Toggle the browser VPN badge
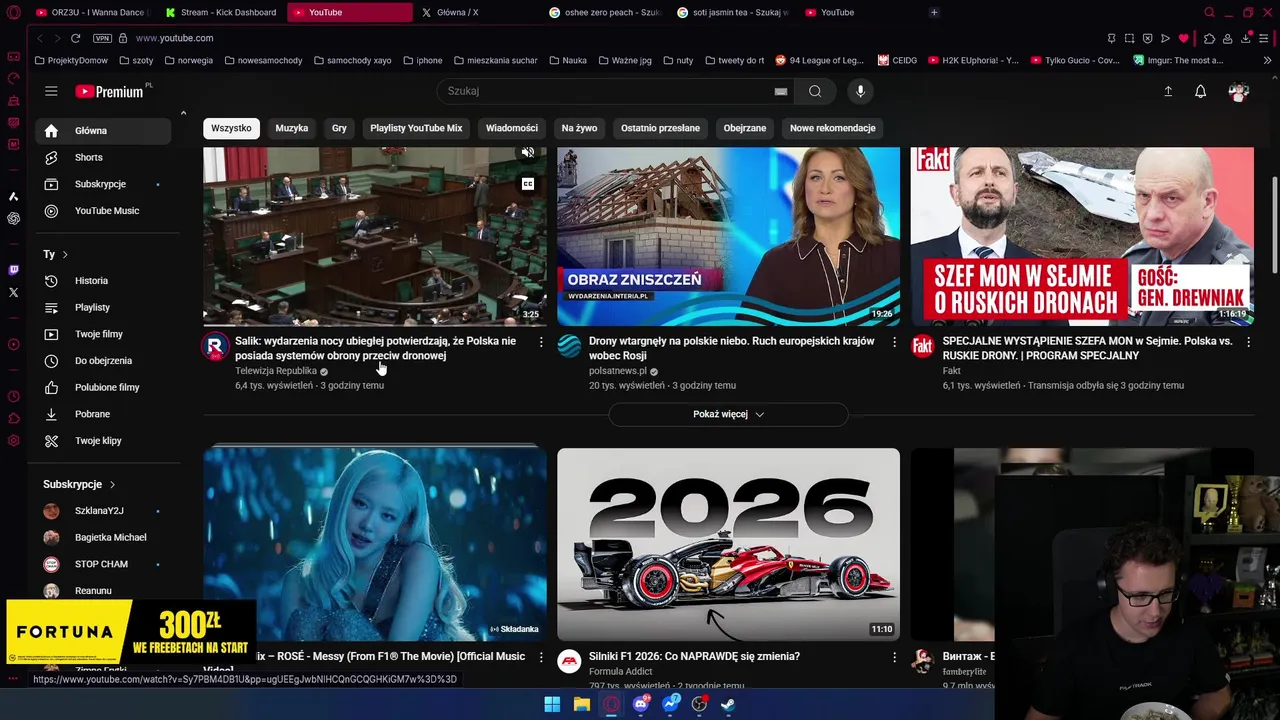 point(102,38)
